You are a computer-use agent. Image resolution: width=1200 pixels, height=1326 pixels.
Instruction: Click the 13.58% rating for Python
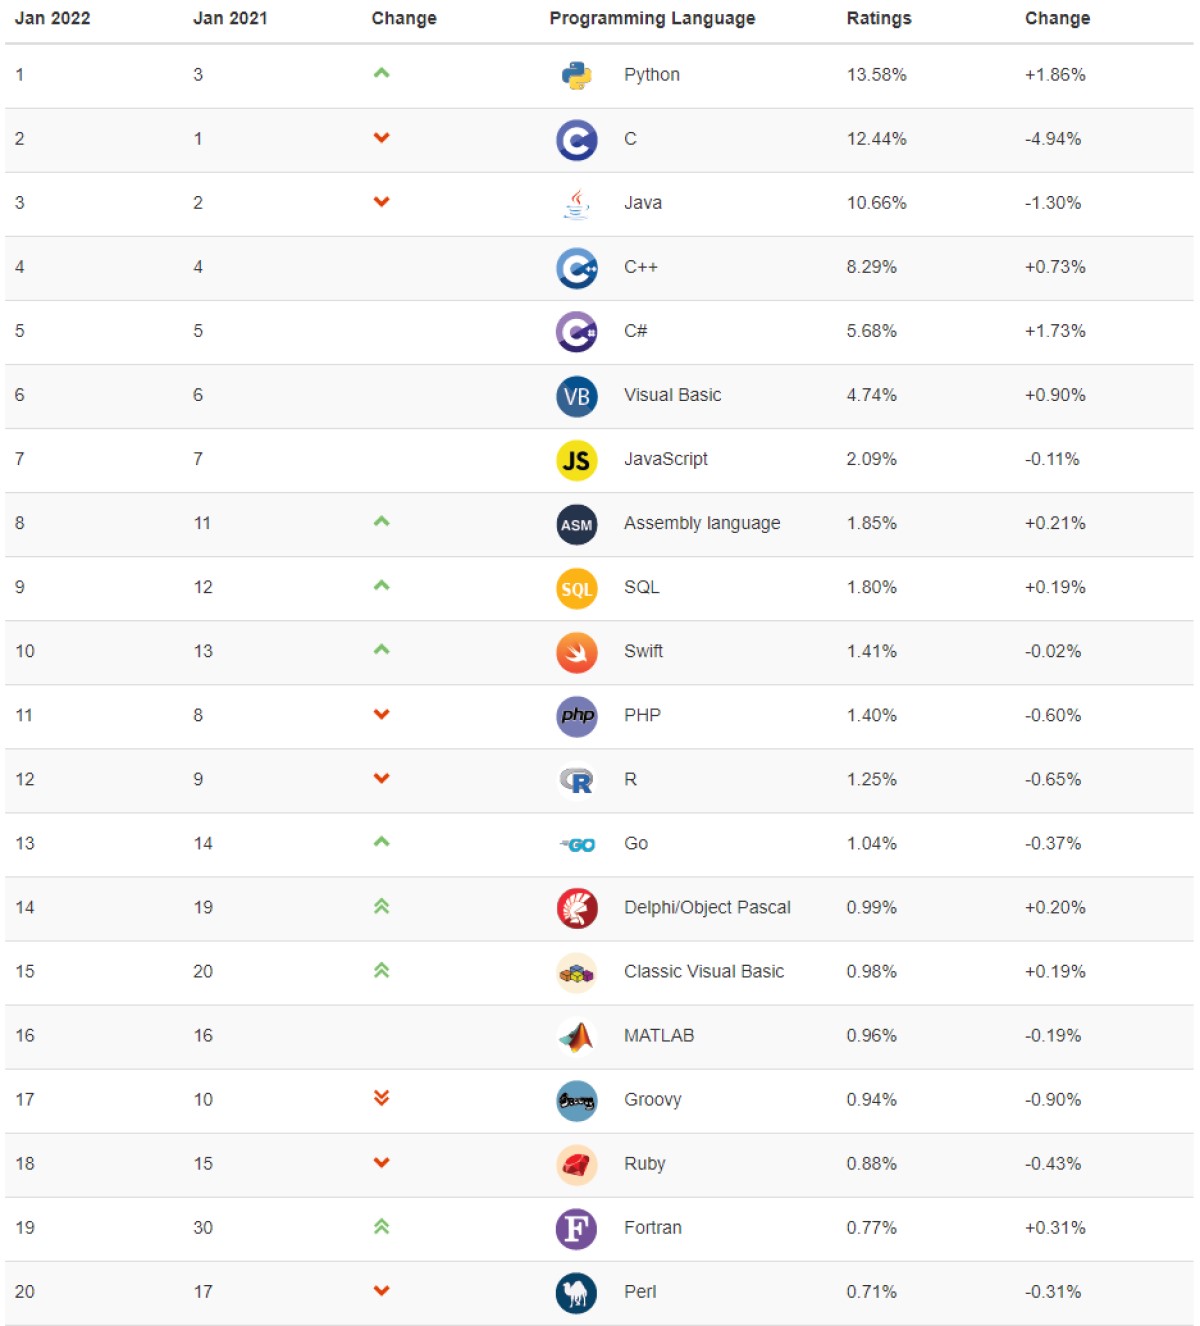tap(877, 75)
